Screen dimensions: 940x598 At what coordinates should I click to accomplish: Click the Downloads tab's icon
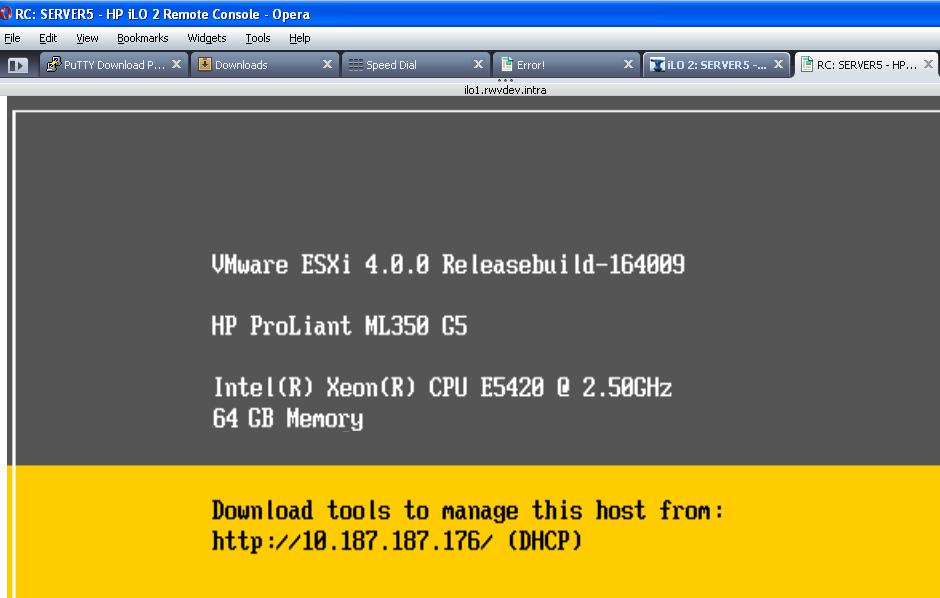(205, 65)
